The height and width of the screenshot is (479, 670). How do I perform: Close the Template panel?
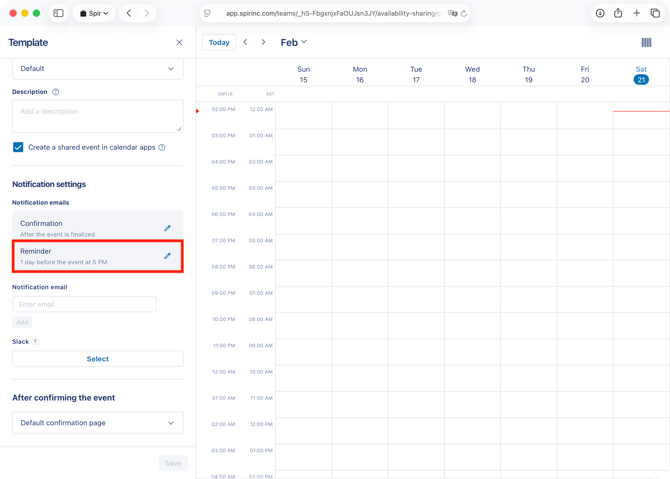tap(179, 43)
